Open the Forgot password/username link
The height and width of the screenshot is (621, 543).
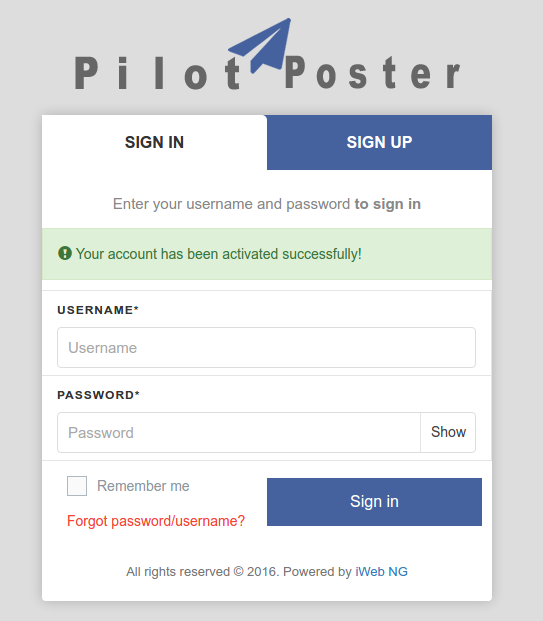[156, 521]
